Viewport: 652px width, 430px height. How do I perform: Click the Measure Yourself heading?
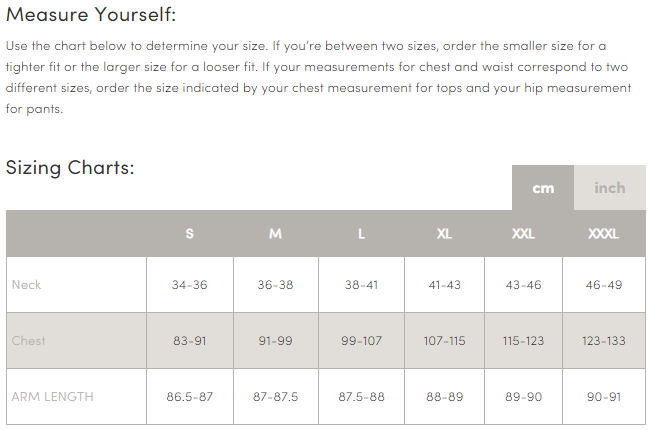click(x=91, y=14)
